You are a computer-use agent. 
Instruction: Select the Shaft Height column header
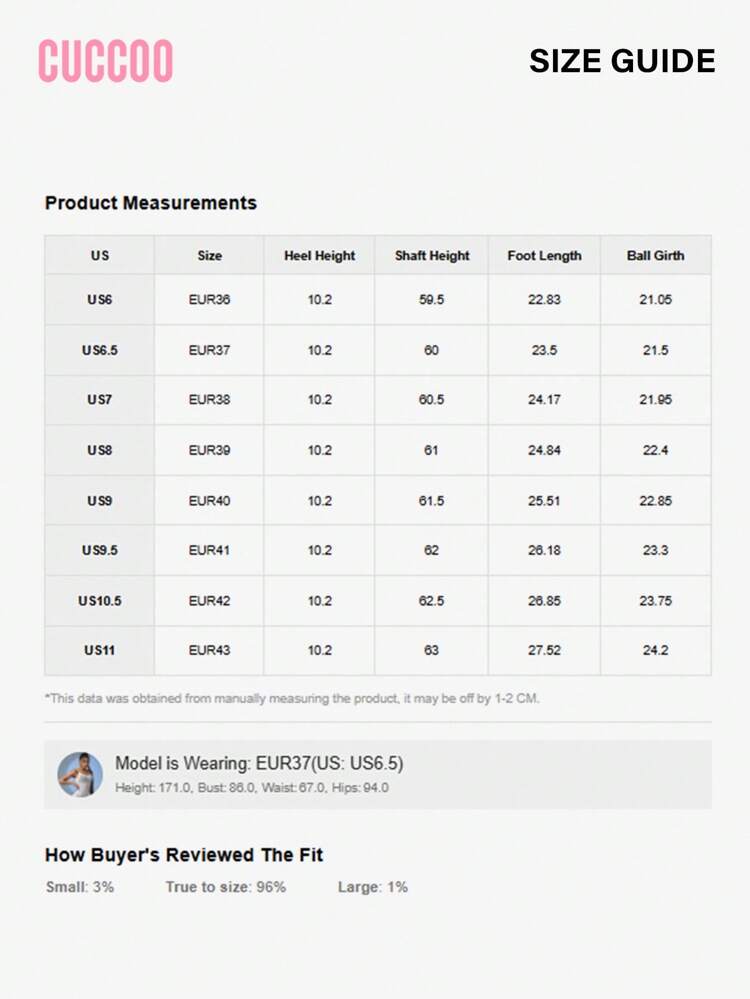click(431, 255)
